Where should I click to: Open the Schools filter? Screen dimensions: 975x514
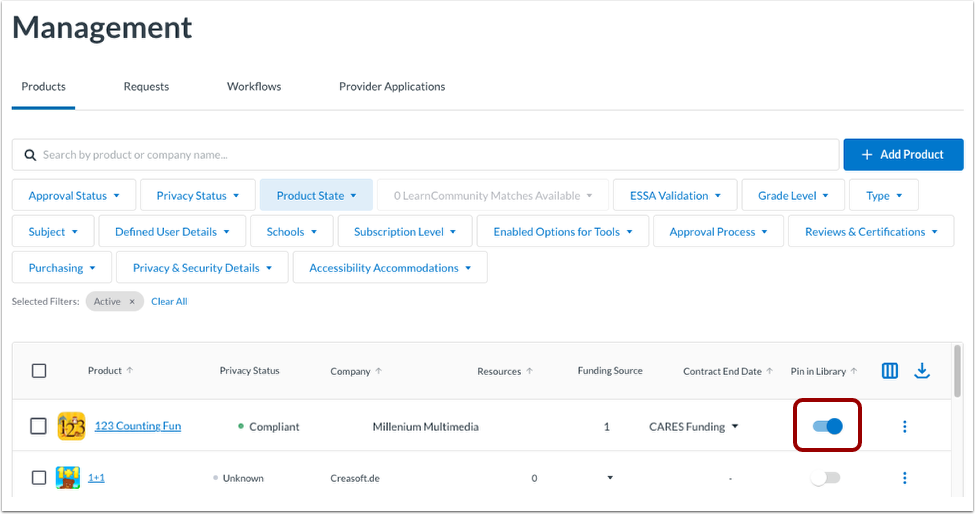click(x=292, y=232)
